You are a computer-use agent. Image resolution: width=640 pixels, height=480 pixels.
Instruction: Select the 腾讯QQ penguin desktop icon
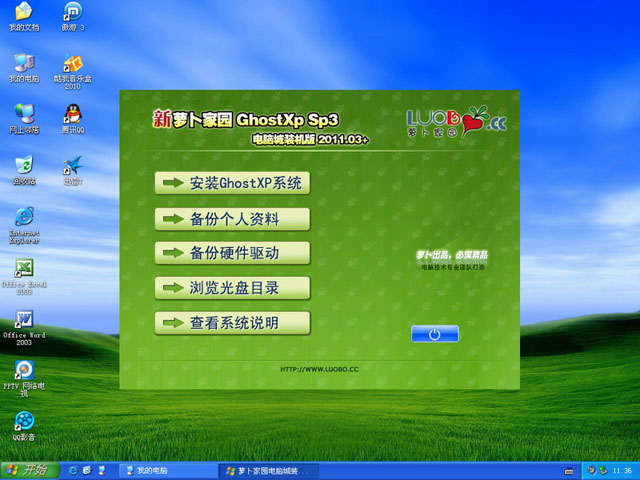[73, 119]
